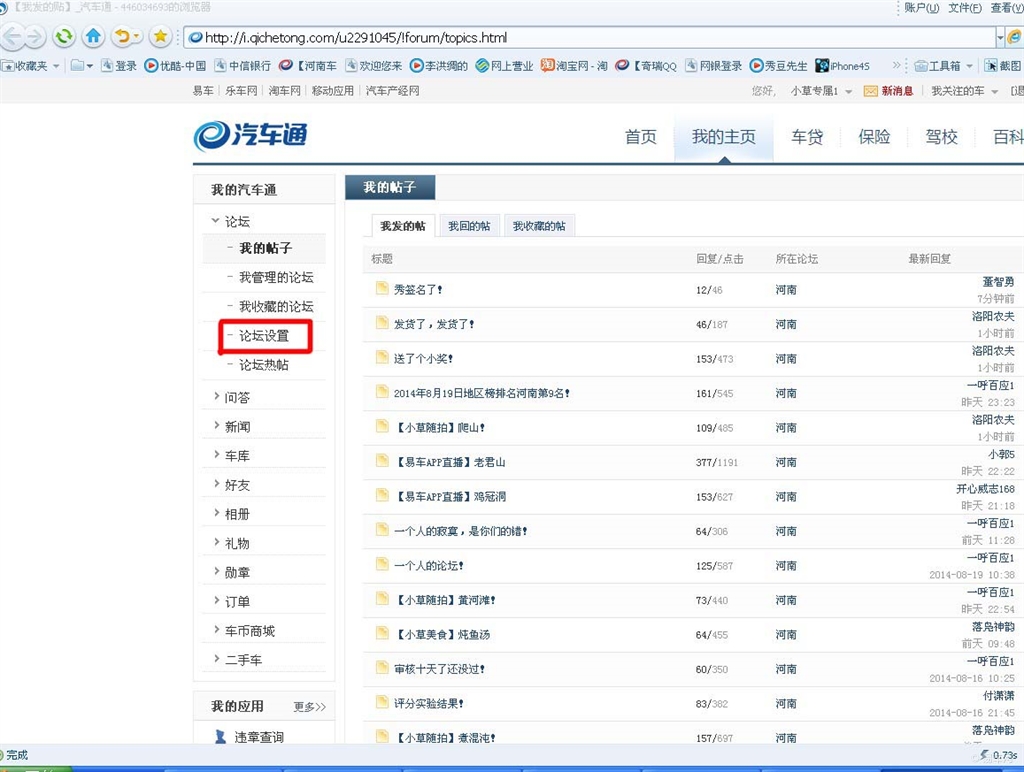Click the 汽车通 site logo
The height and width of the screenshot is (772, 1024).
pos(250,136)
